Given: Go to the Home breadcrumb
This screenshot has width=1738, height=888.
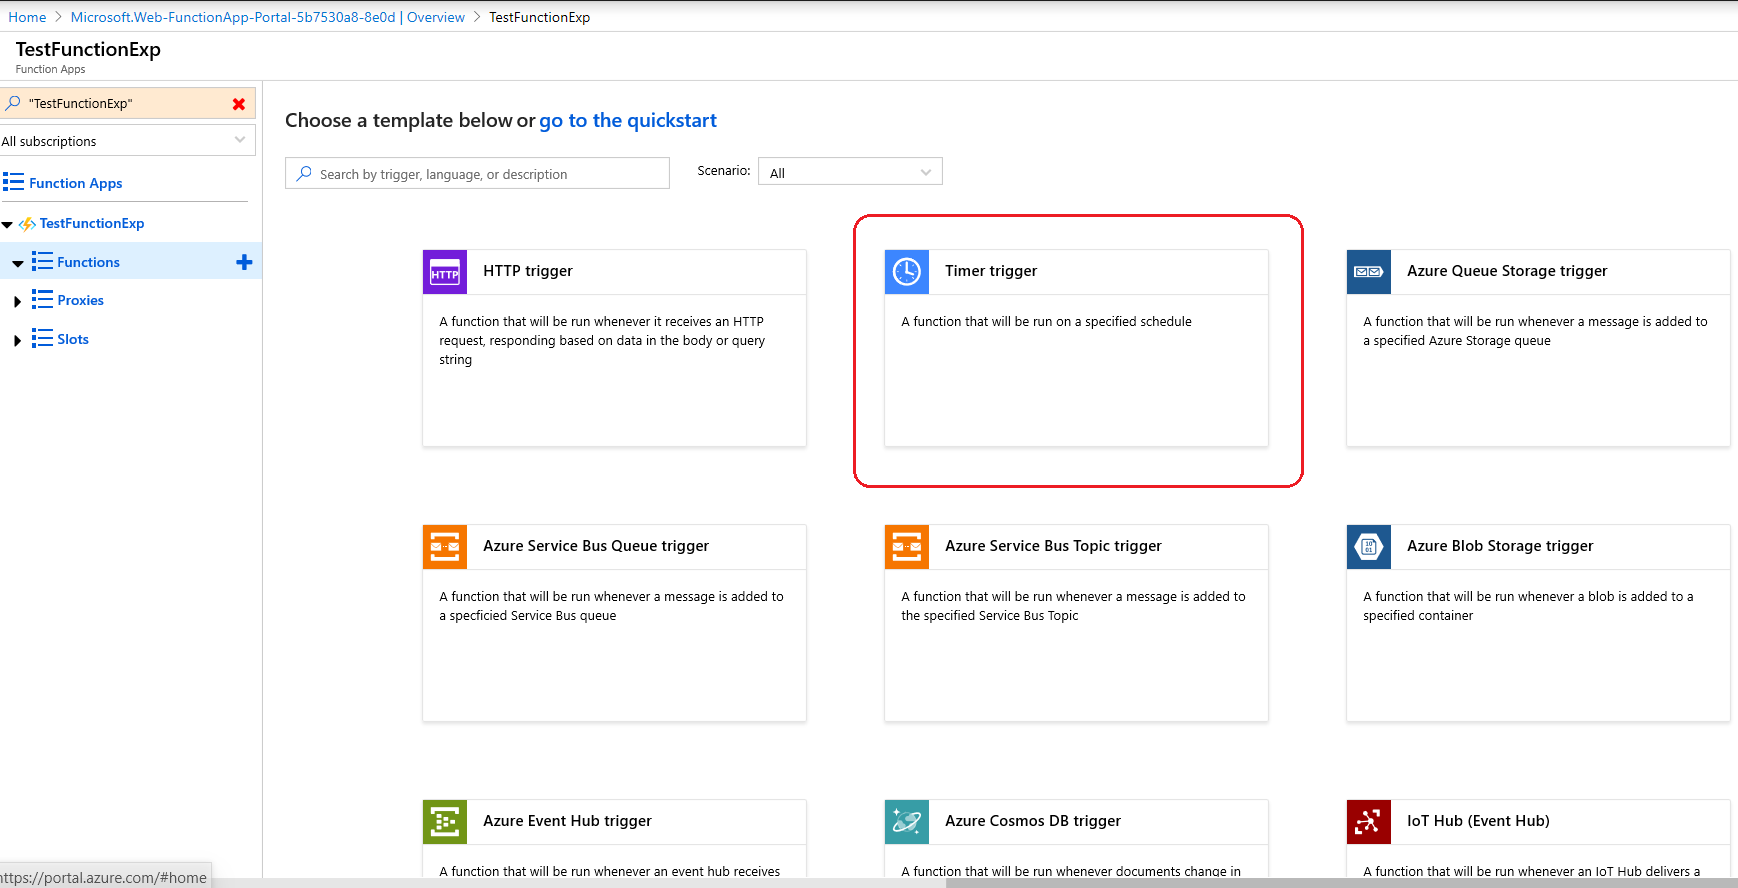Looking at the screenshot, I should pyautogui.click(x=27, y=17).
